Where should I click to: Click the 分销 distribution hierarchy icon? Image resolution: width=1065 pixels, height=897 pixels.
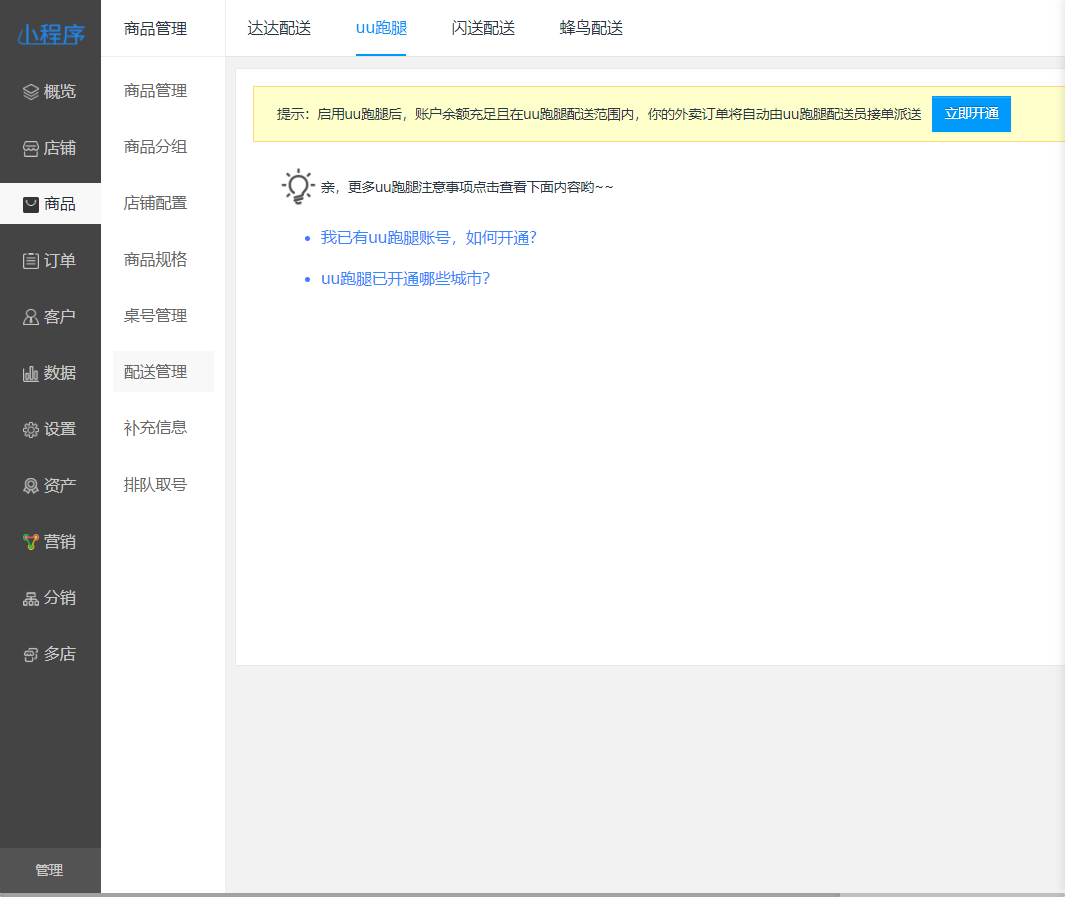(x=31, y=598)
